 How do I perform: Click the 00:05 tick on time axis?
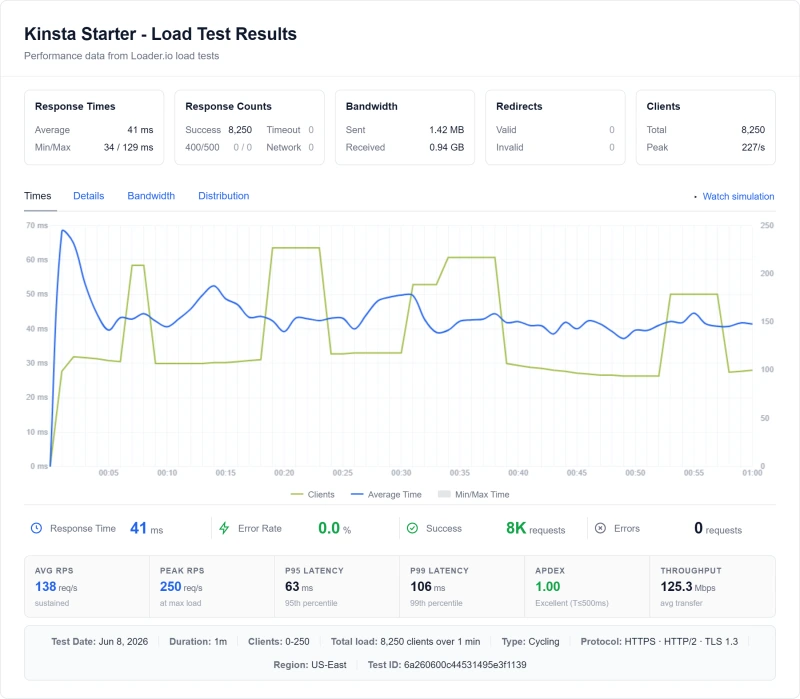click(x=109, y=473)
